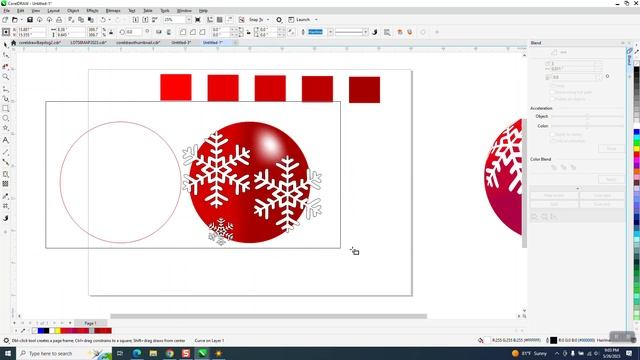Click the Full-screen preview icon
The height and width of the screenshot is (360, 640).
[198, 20]
